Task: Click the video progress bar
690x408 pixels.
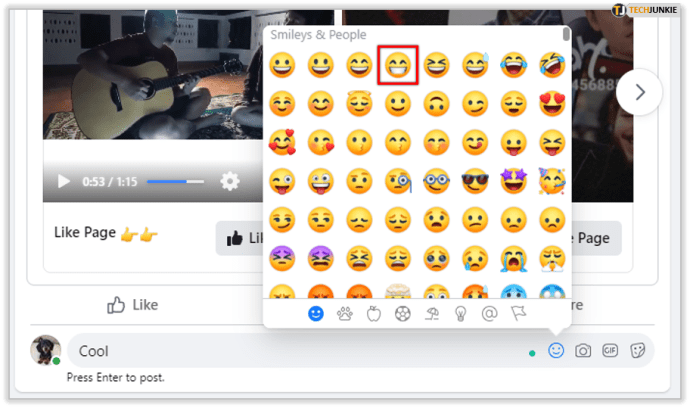Action: [175, 181]
